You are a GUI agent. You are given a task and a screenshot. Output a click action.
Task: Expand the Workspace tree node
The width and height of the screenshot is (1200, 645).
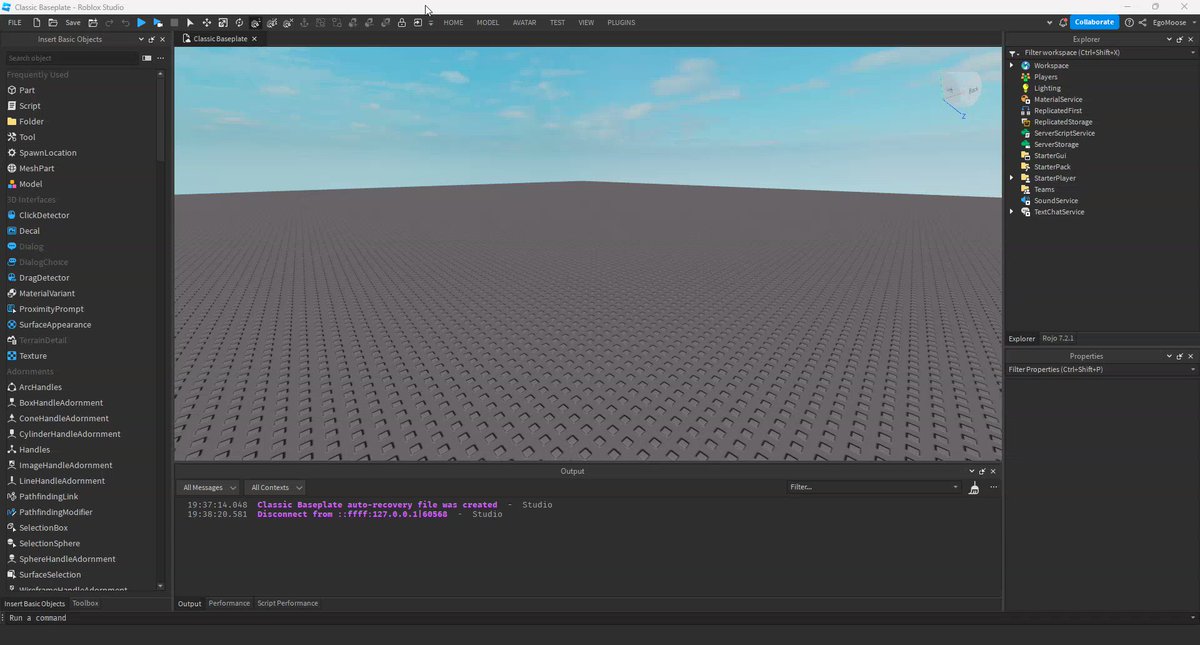coord(1011,65)
